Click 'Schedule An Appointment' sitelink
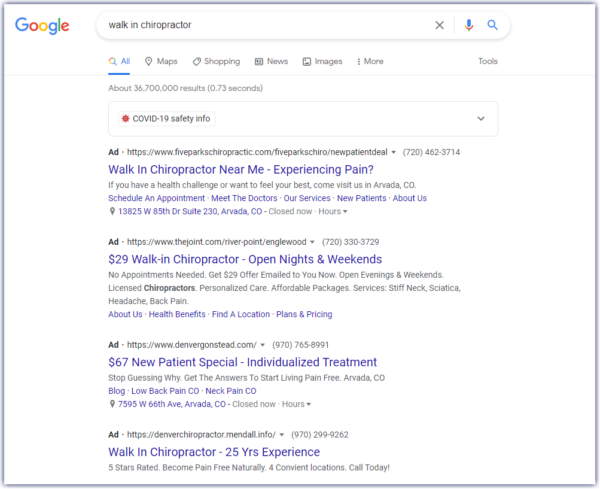 coord(157,198)
